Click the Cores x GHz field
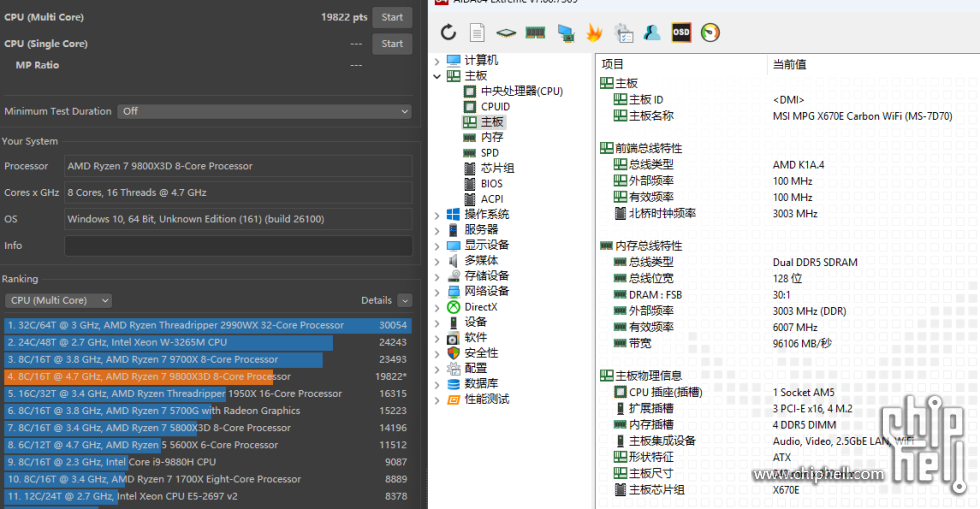 click(238, 193)
